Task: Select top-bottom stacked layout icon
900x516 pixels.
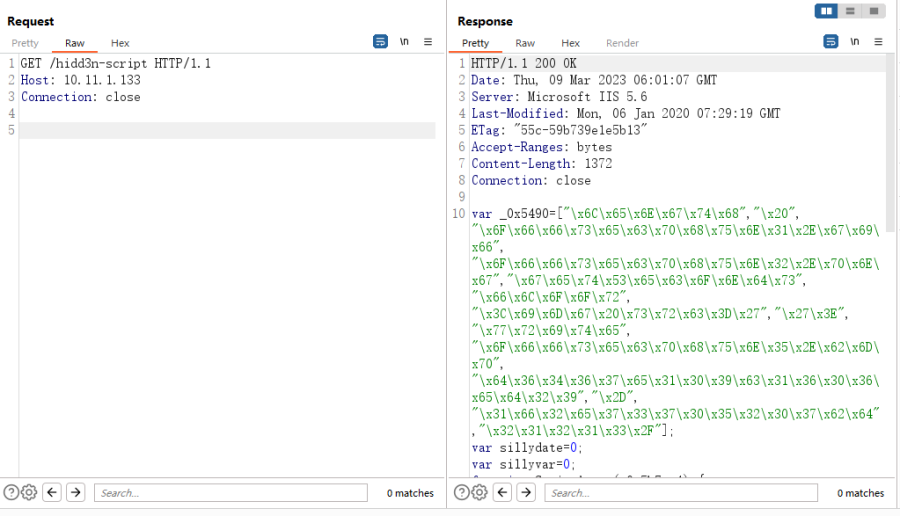Action: point(850,11)
